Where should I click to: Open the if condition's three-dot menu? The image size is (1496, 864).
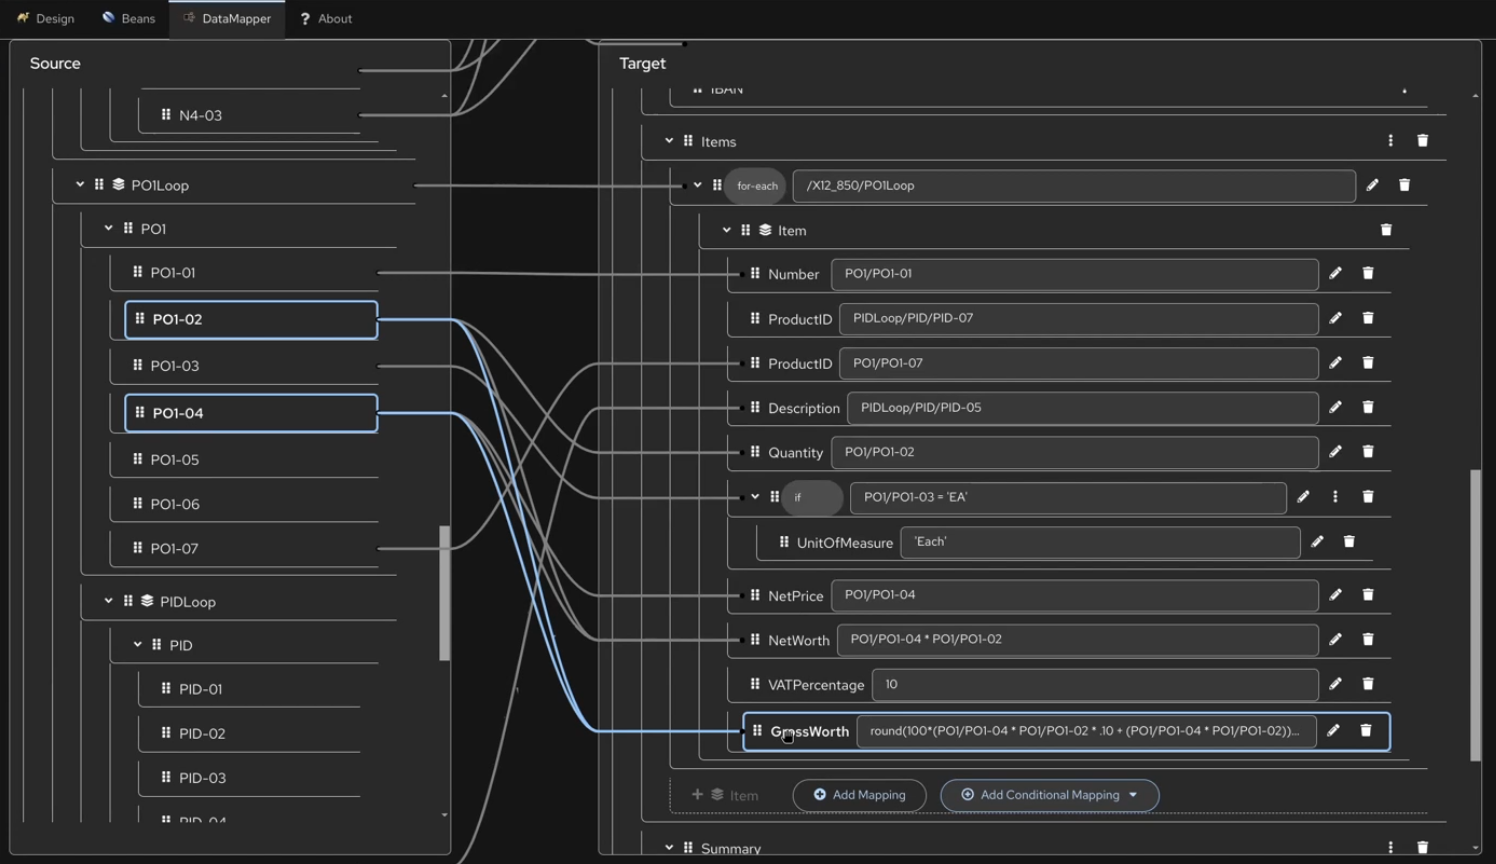tap(1335, 496)
